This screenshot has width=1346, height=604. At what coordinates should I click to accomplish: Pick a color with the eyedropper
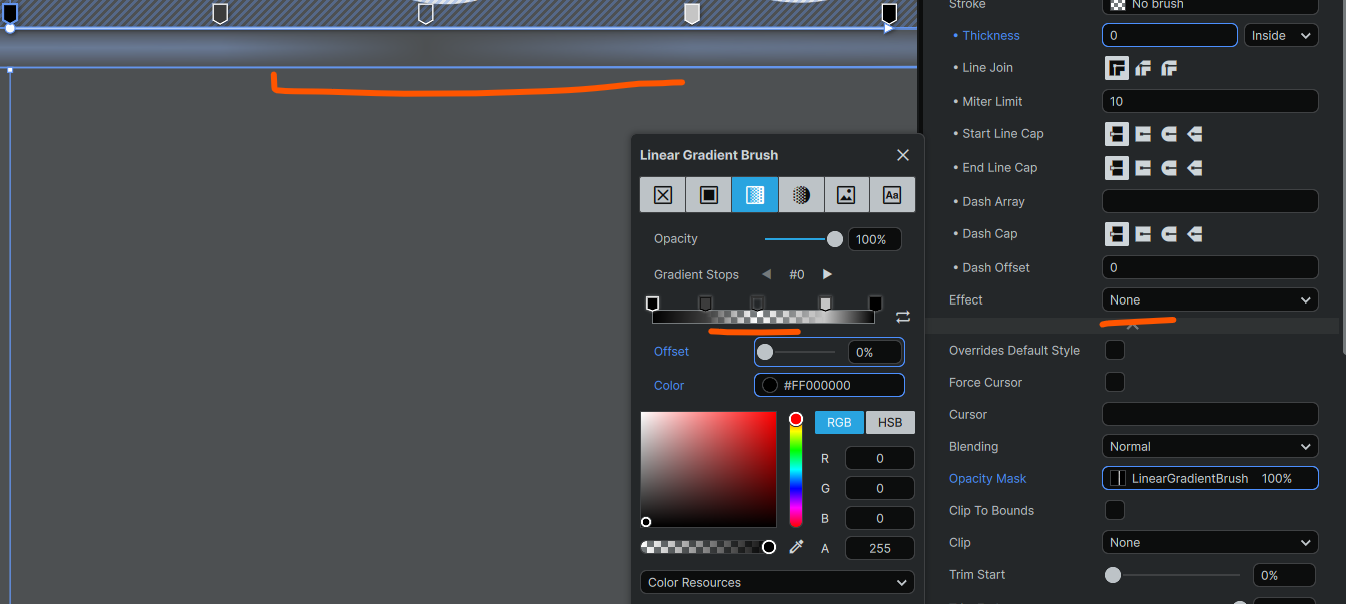(797, 547)
